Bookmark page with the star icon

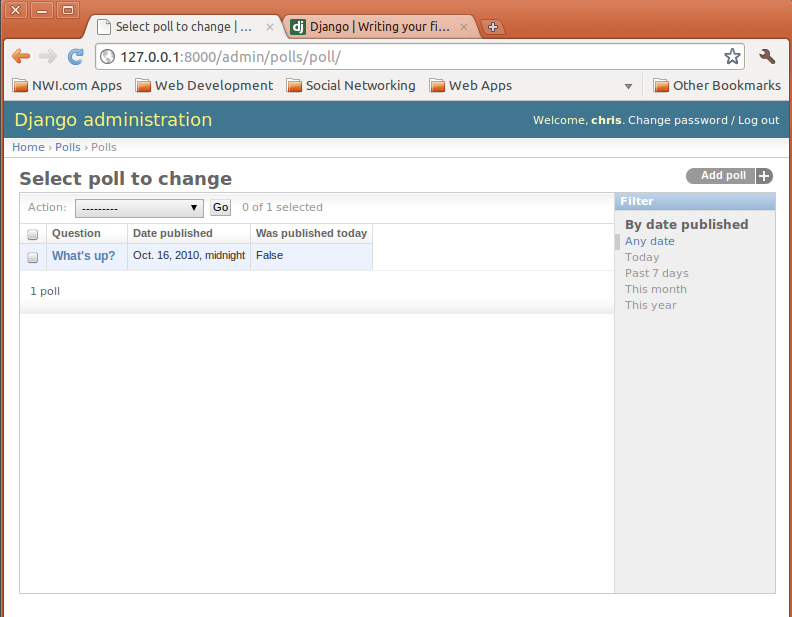coord(732,57)
